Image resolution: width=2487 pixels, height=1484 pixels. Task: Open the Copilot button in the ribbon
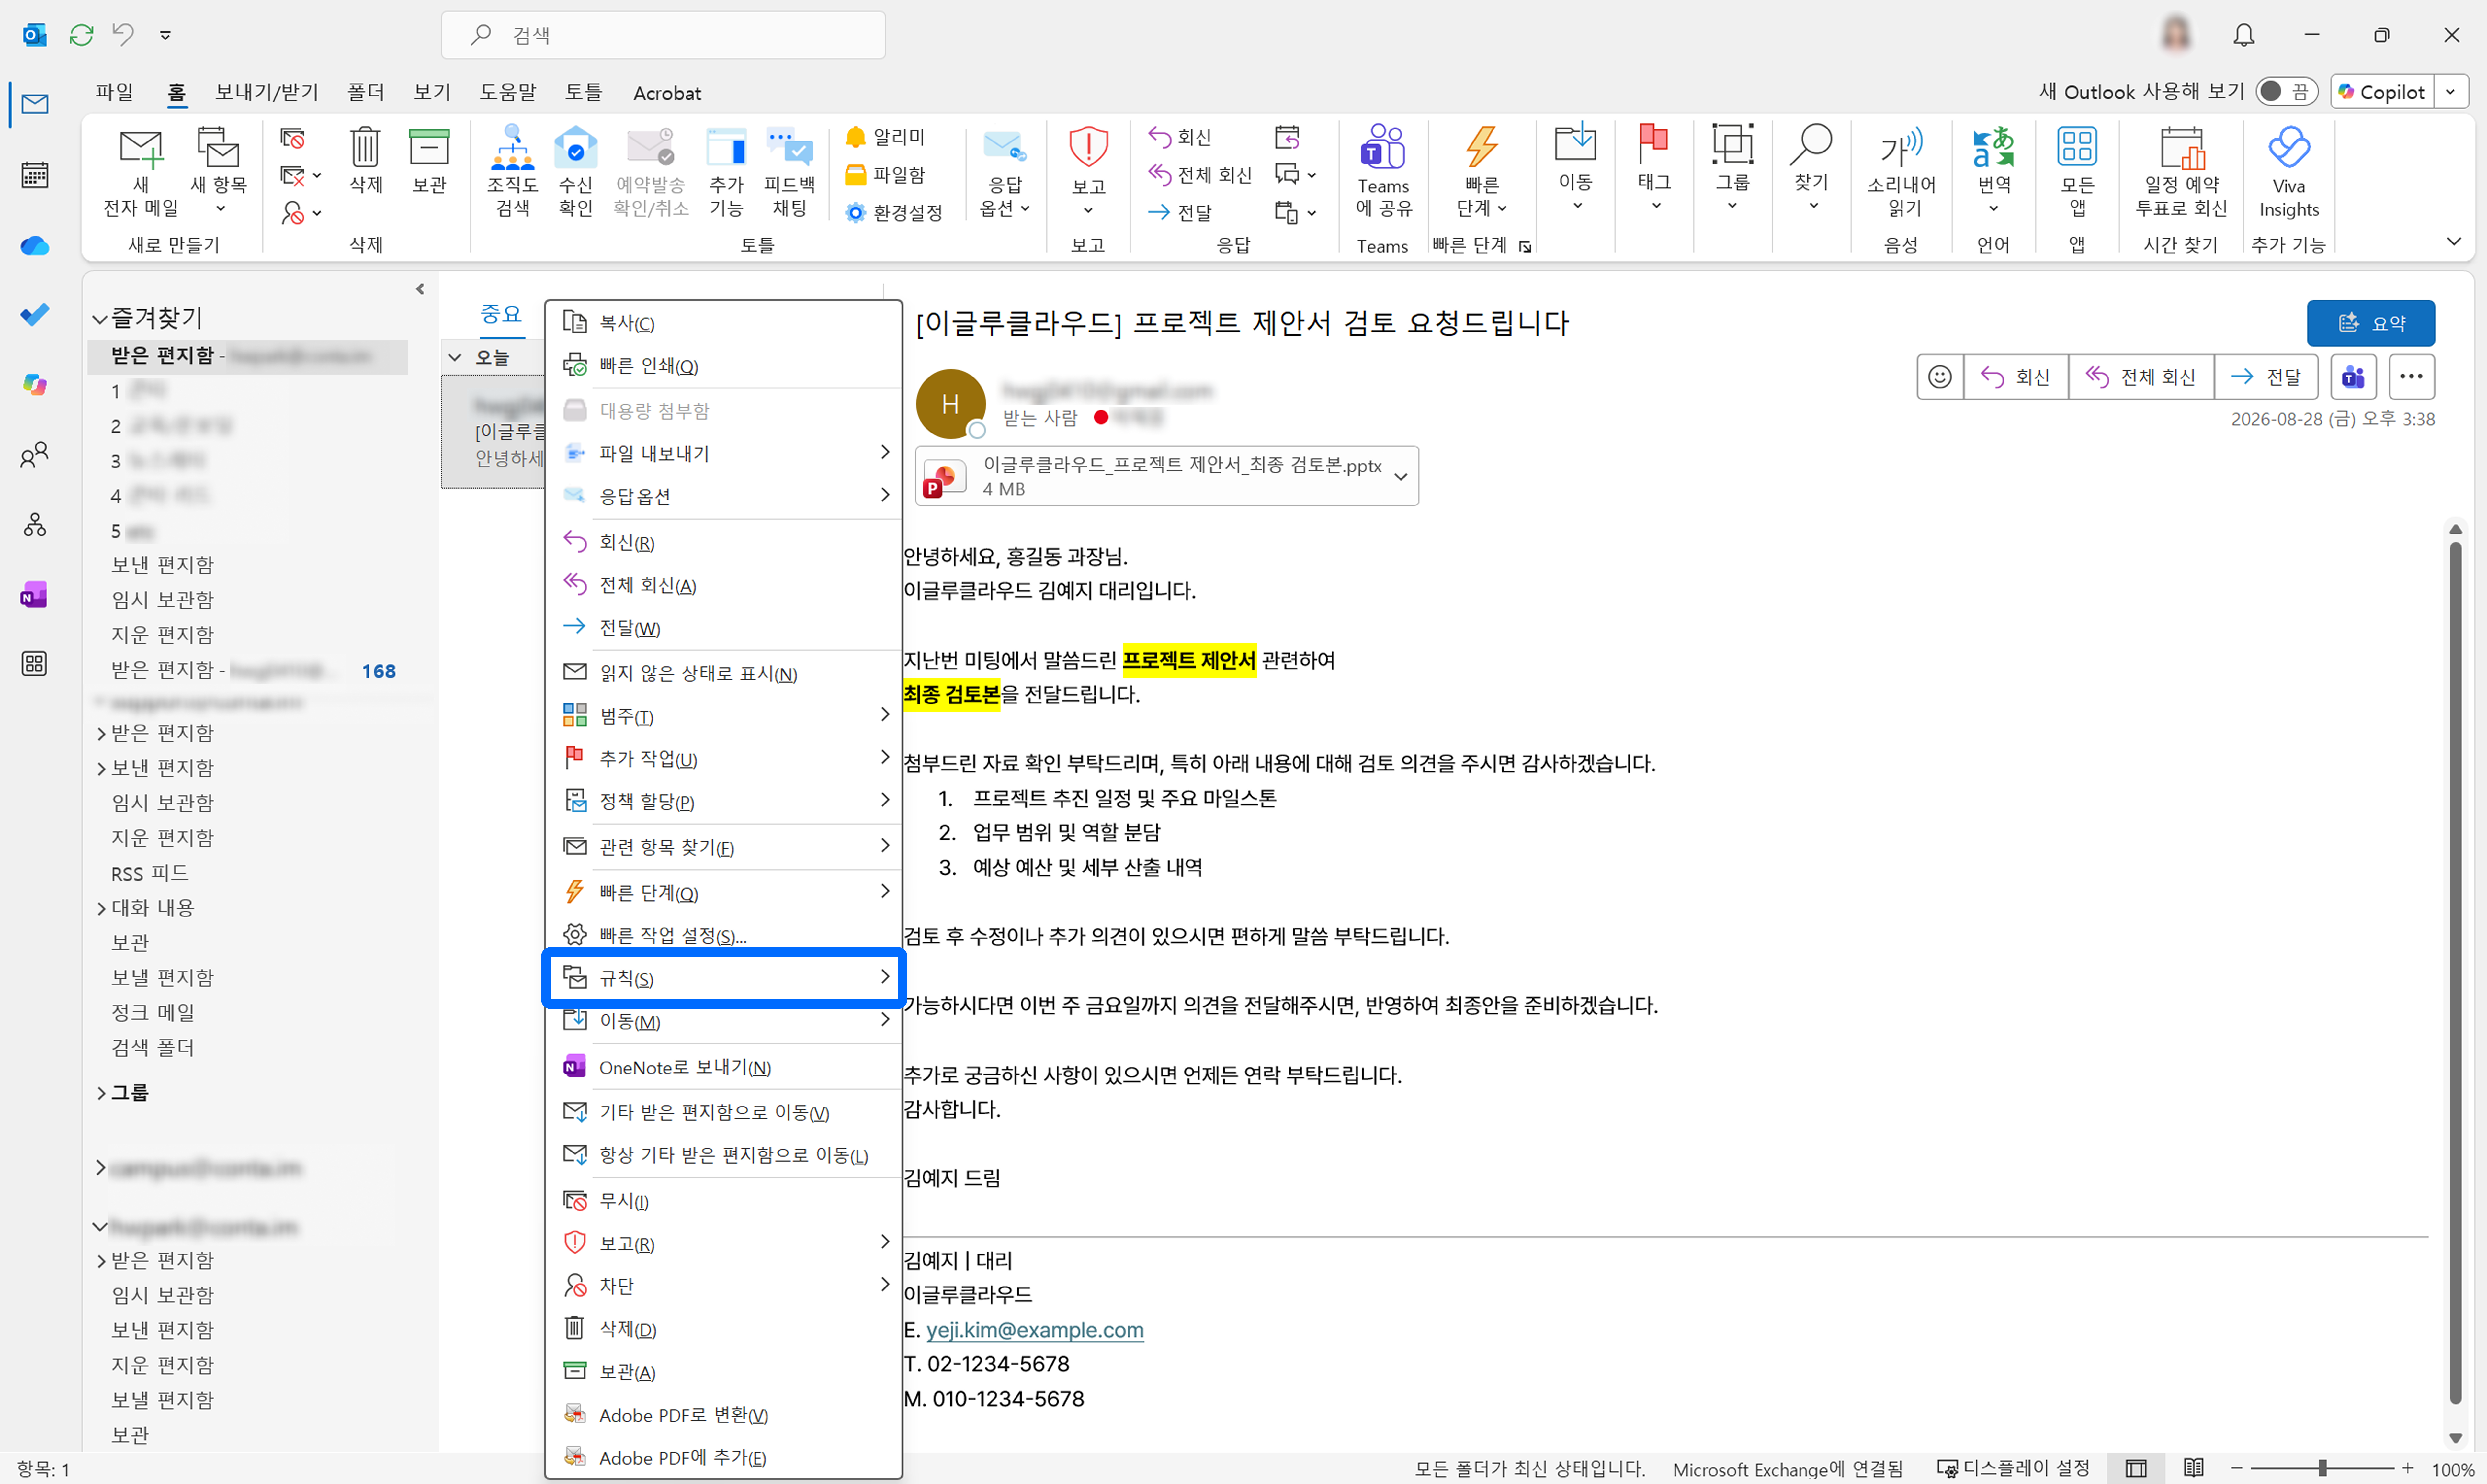[x=2383, y=92]
